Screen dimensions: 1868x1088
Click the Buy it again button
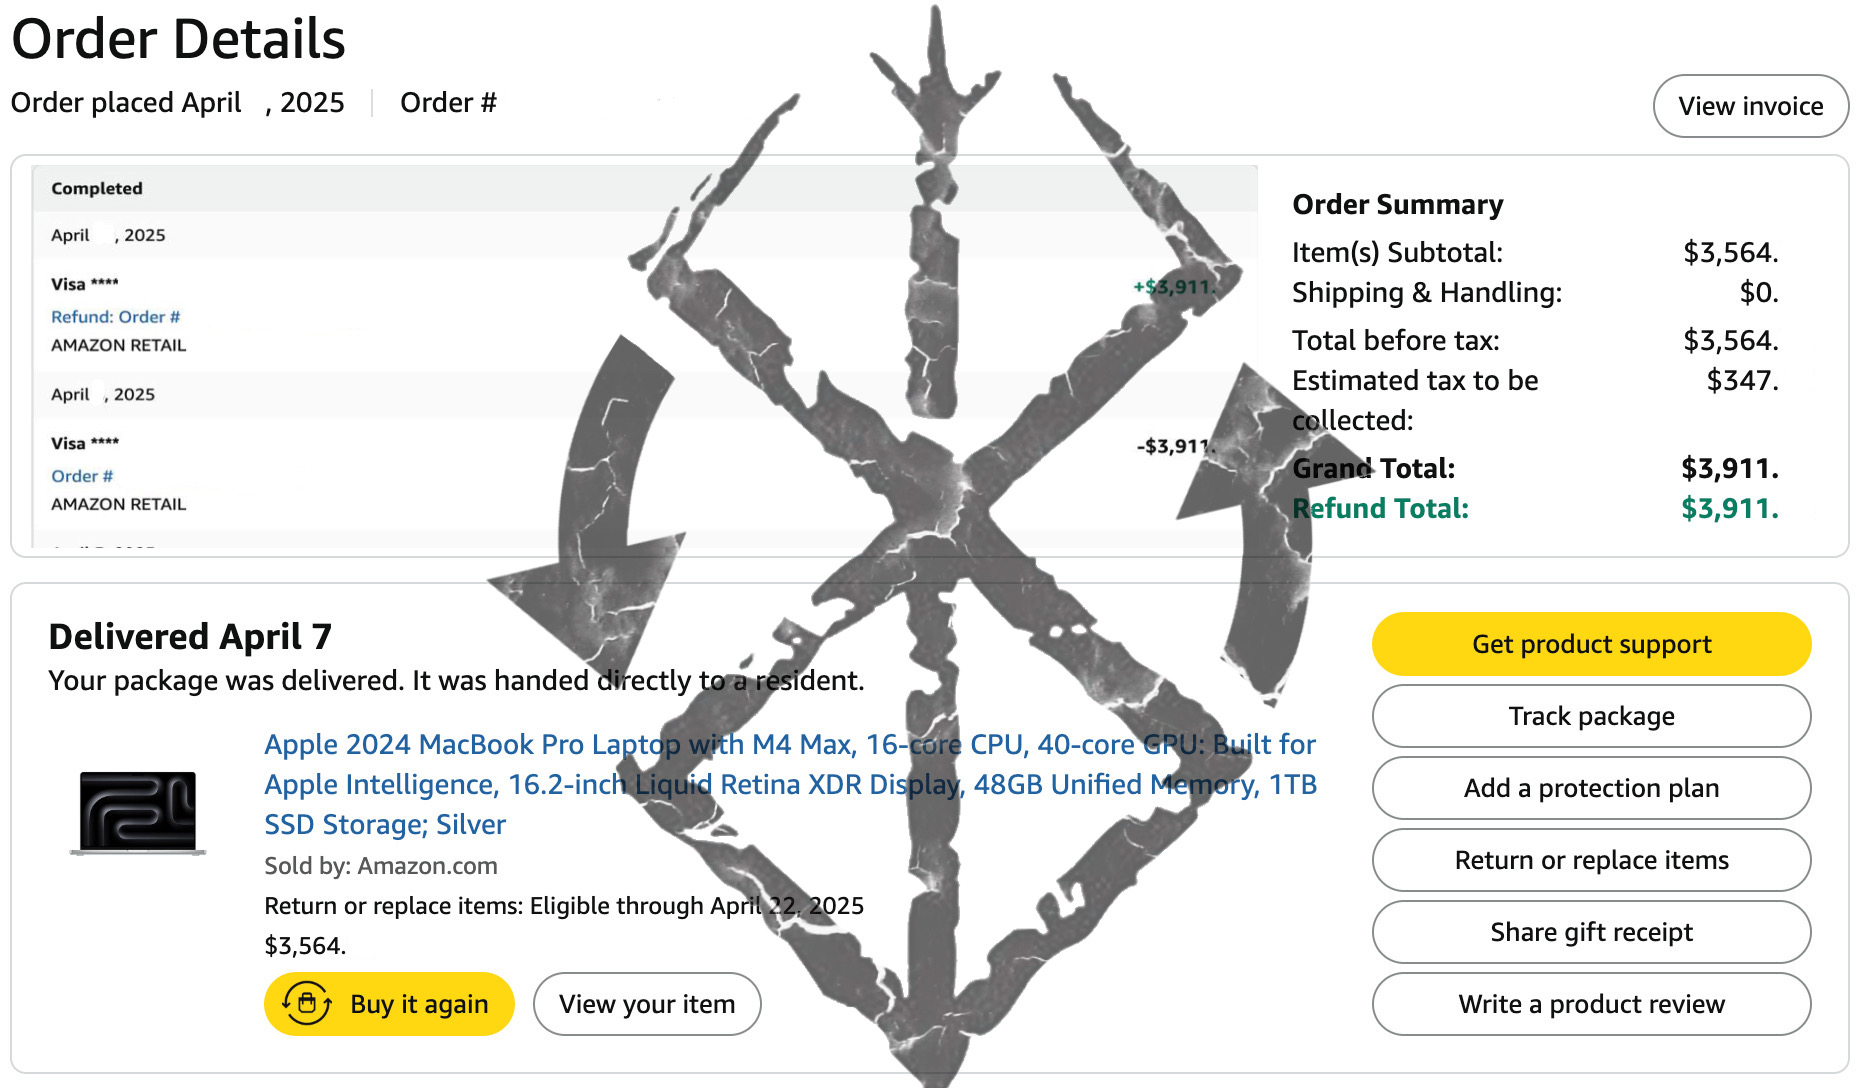389,1004
